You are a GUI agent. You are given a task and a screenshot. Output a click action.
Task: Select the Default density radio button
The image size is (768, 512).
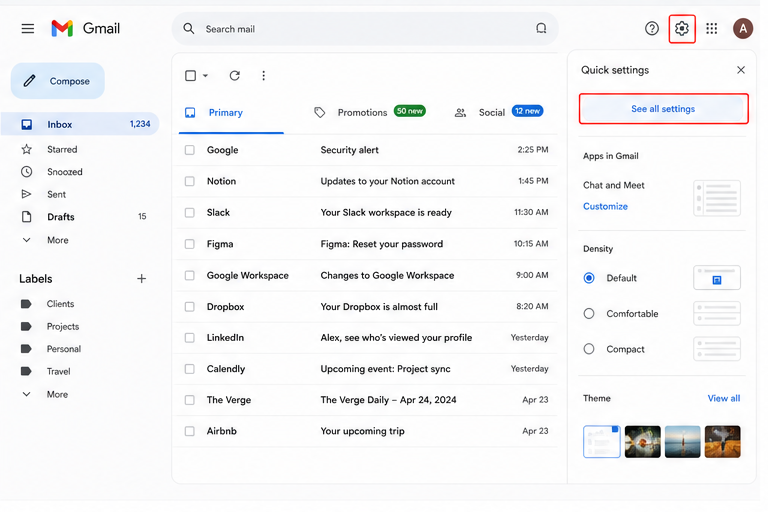click(589, 278)
